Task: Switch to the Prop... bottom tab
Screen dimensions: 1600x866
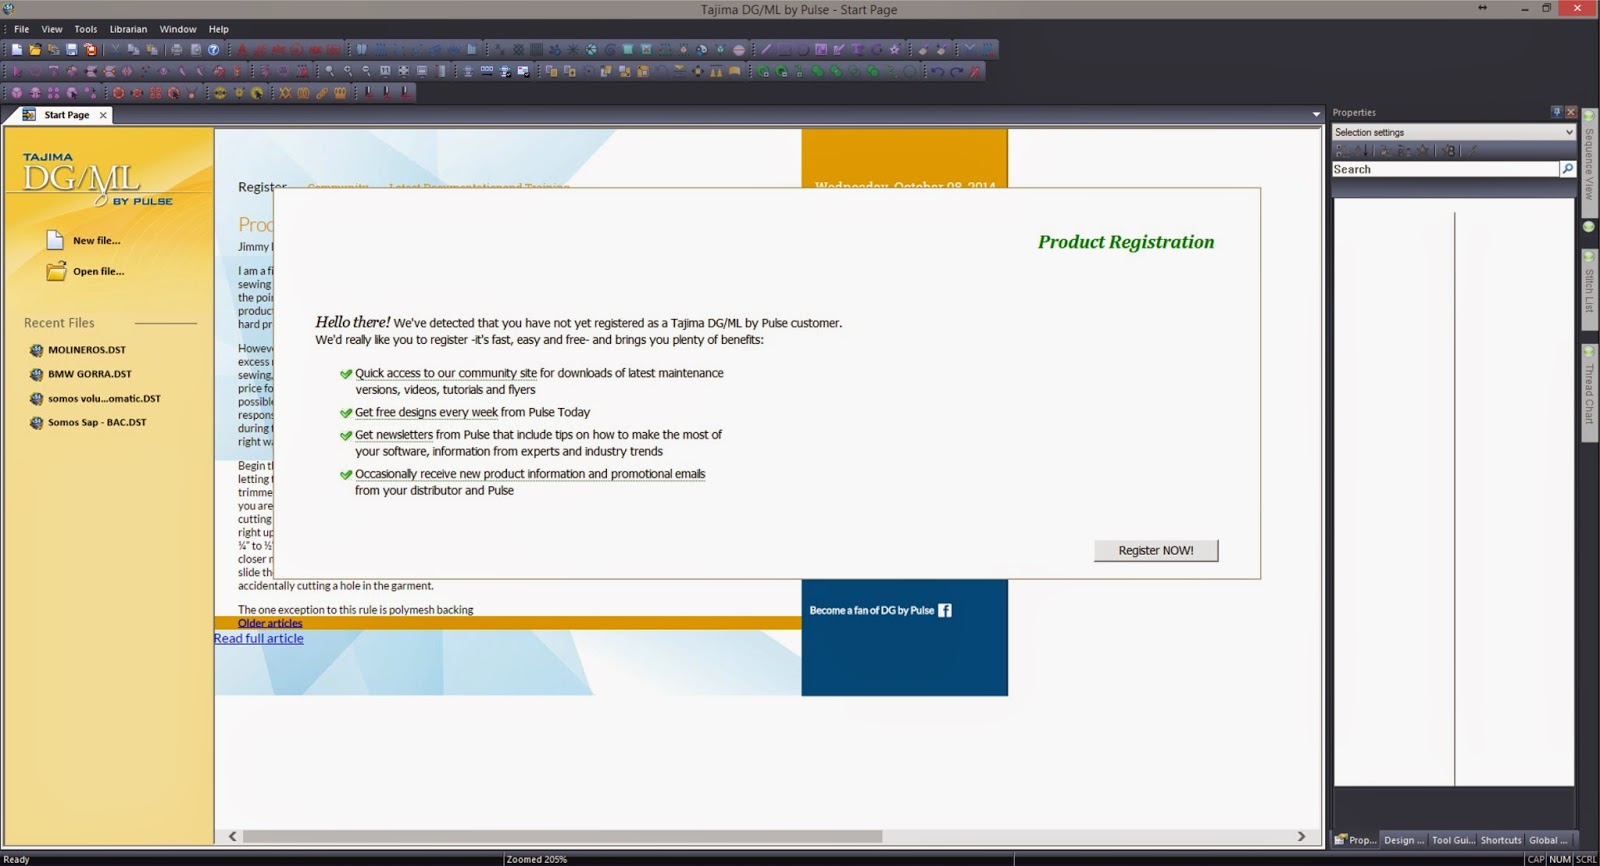Action: [1356, 840]
